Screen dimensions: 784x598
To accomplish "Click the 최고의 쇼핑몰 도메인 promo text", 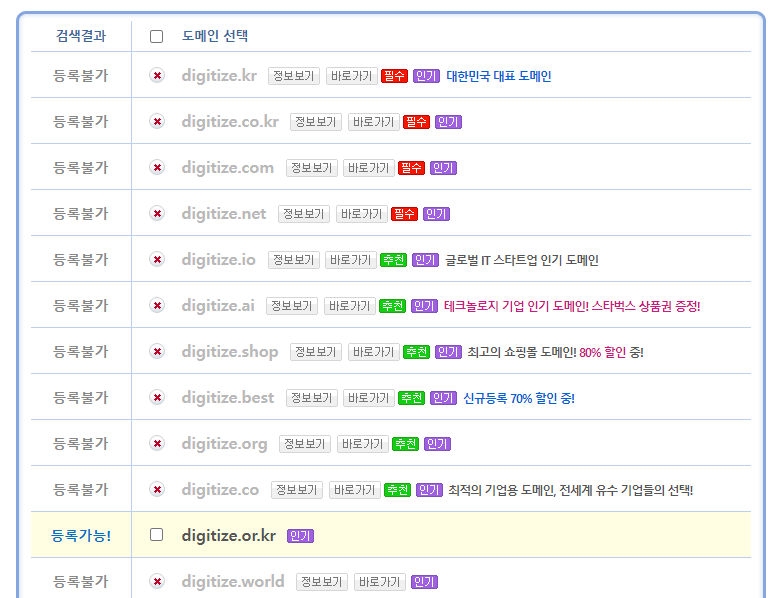I will (x=522, y=352).
